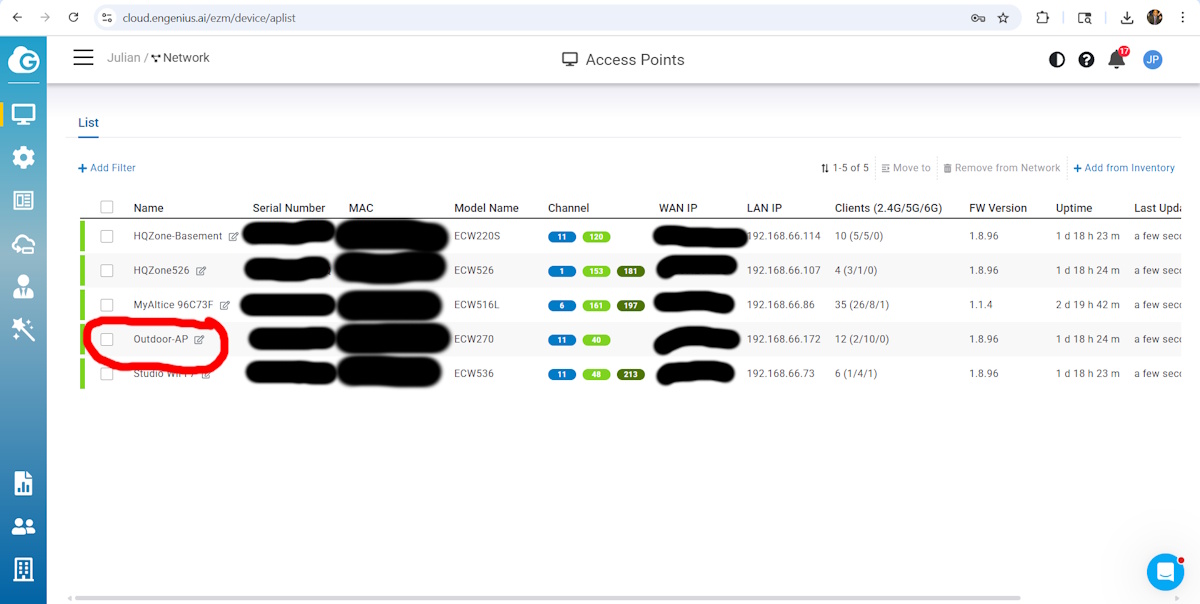
Task: Open the password key icon in address bar
Action: tap(978, 18)
